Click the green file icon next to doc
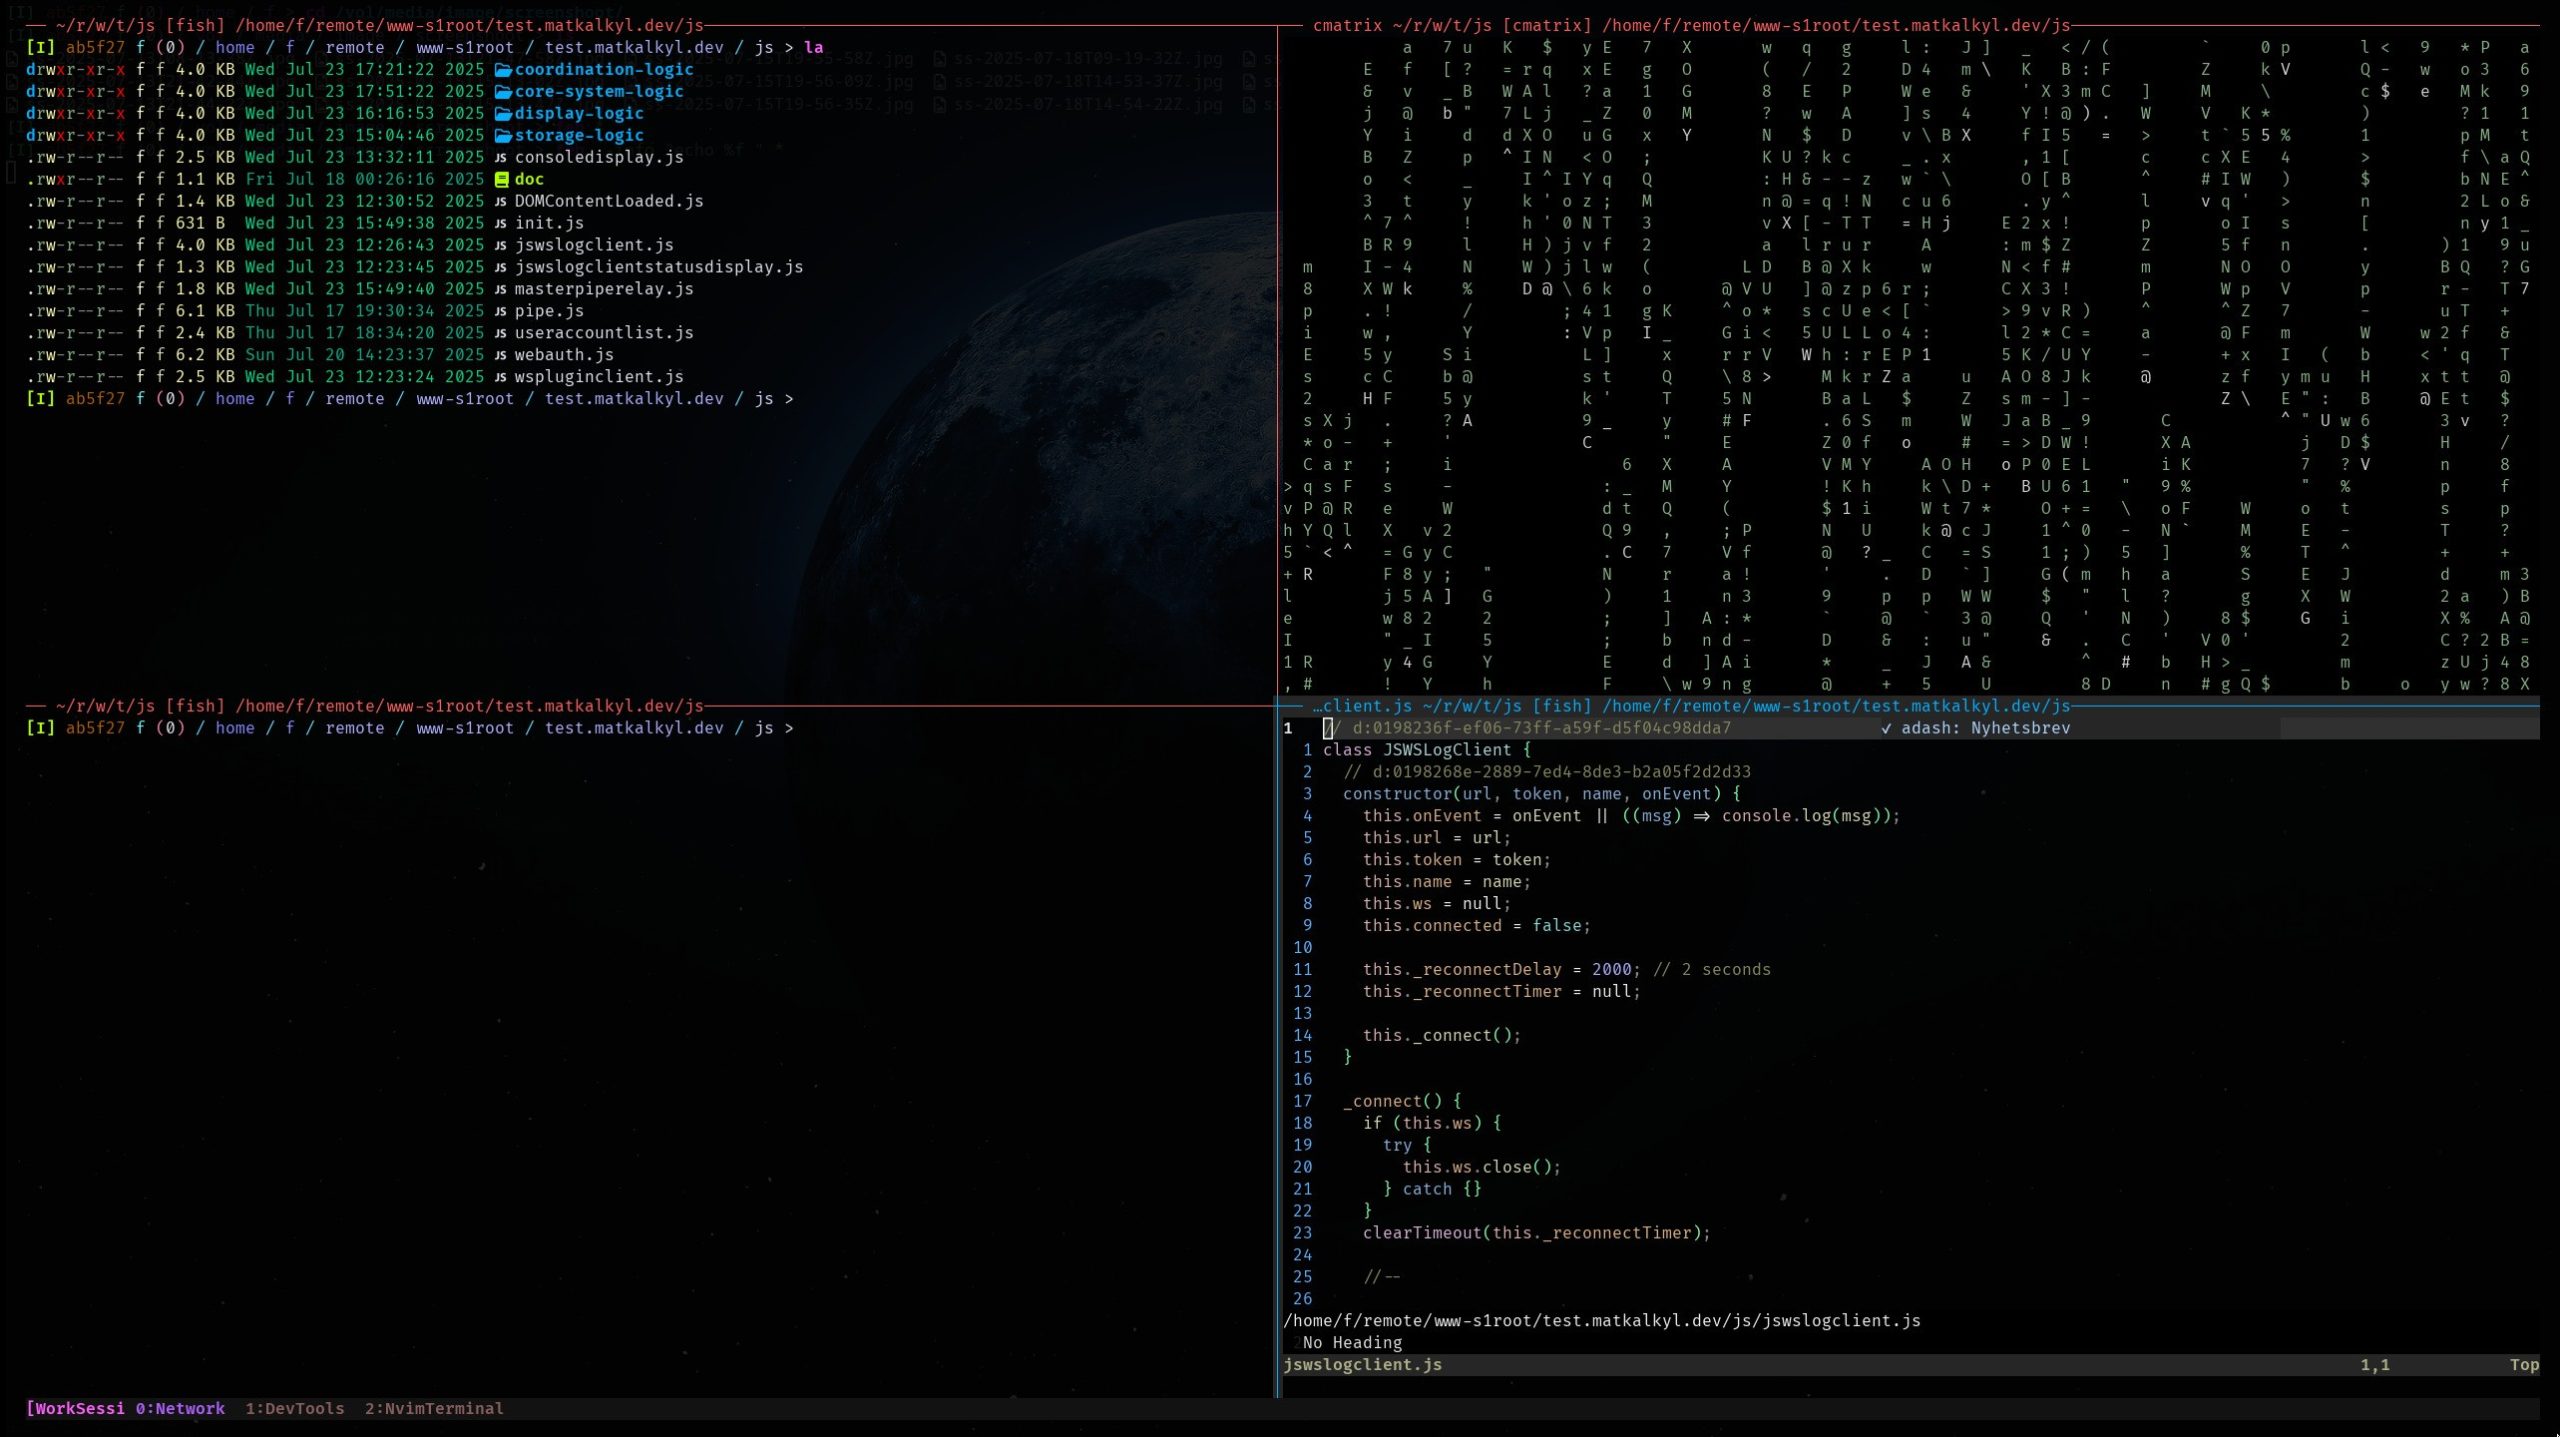 (502, 180)
